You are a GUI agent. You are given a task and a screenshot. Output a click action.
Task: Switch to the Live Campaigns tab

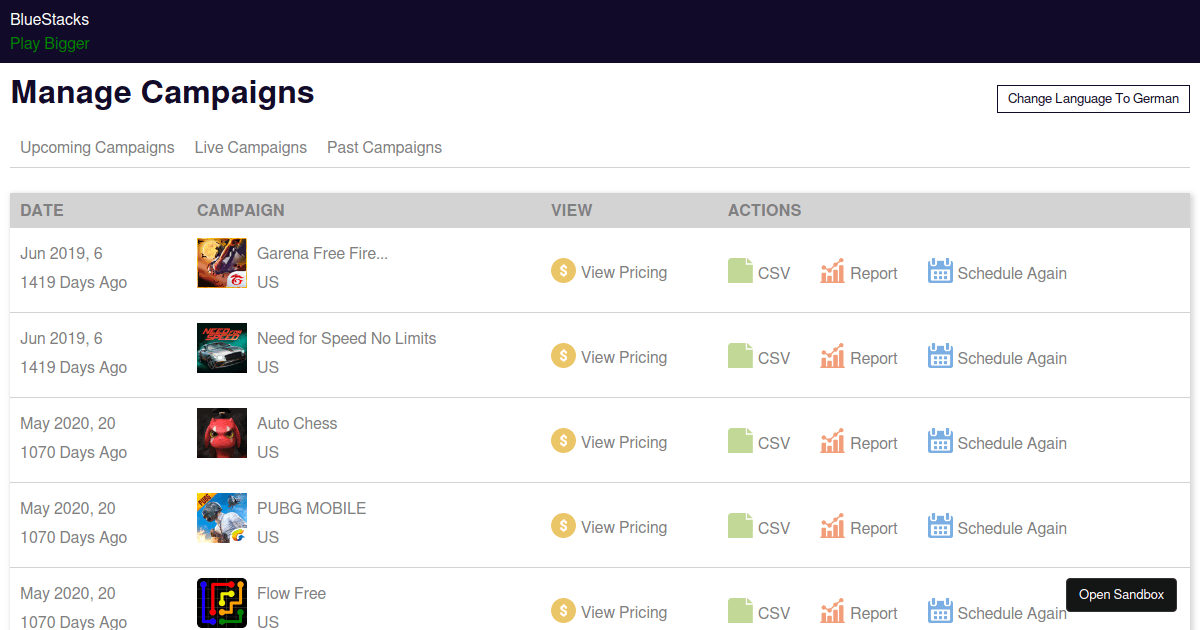(250, 147)
